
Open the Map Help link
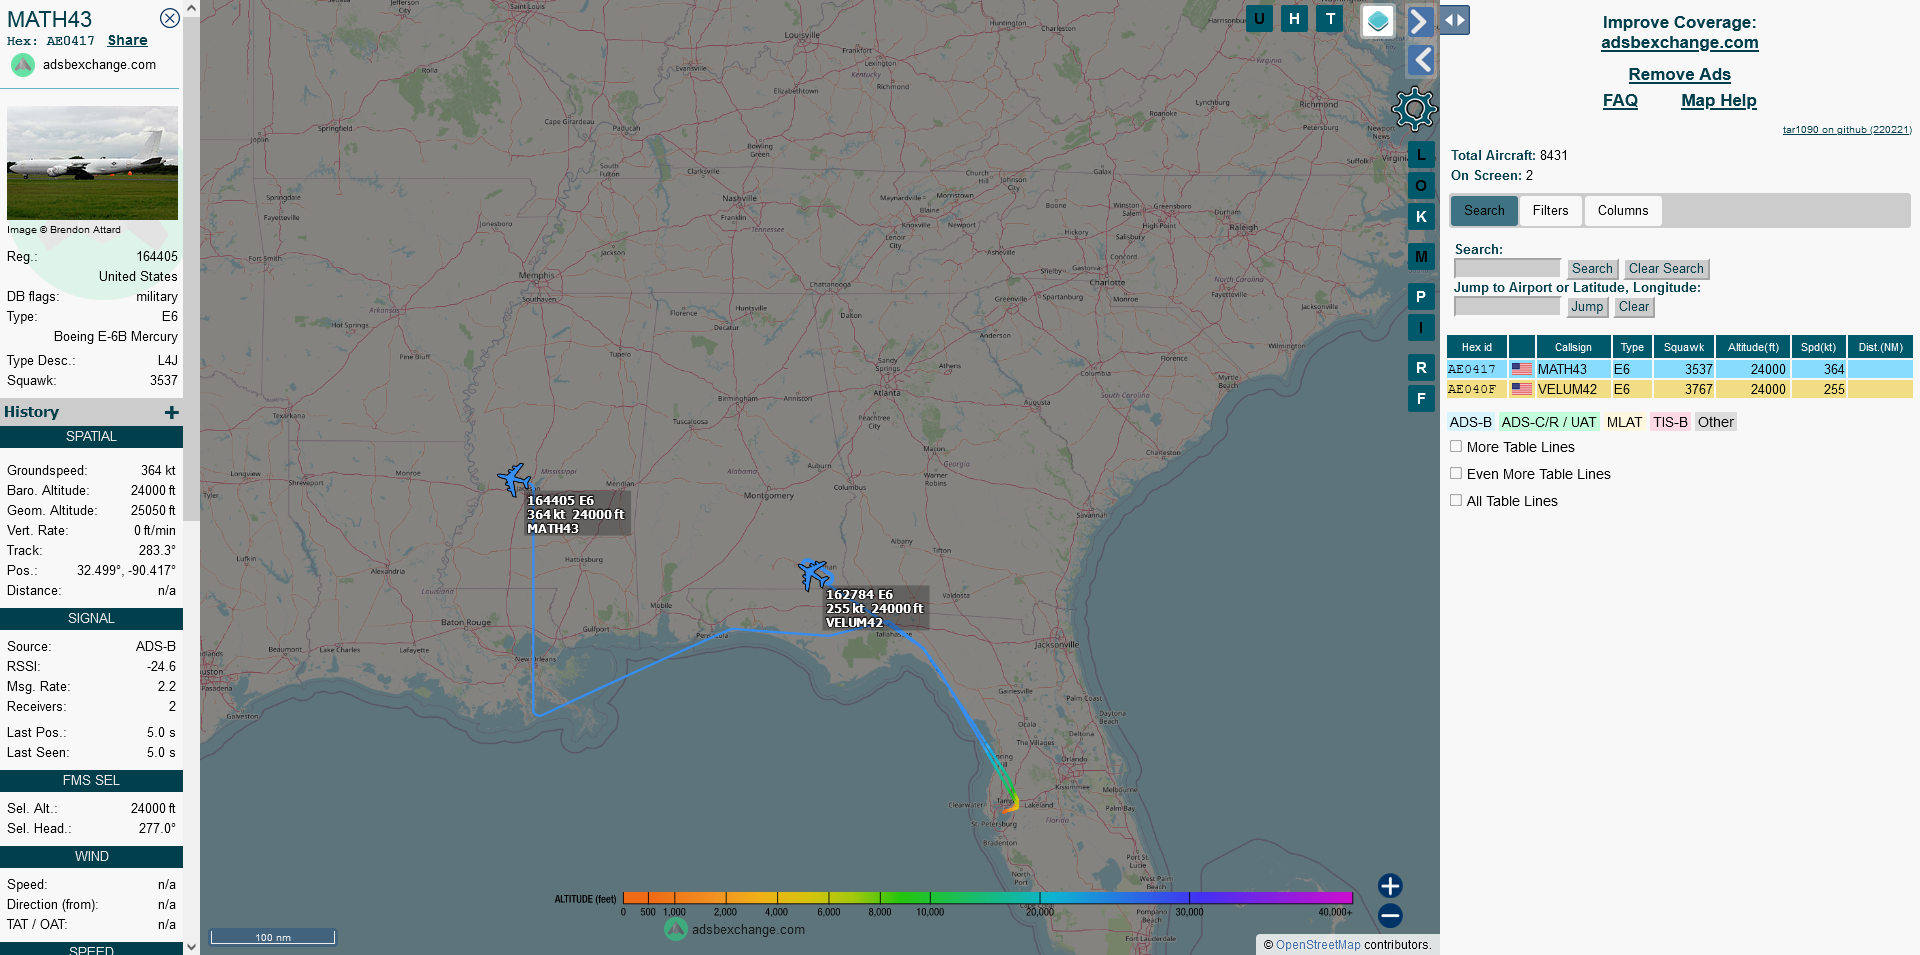(1718, 100)
